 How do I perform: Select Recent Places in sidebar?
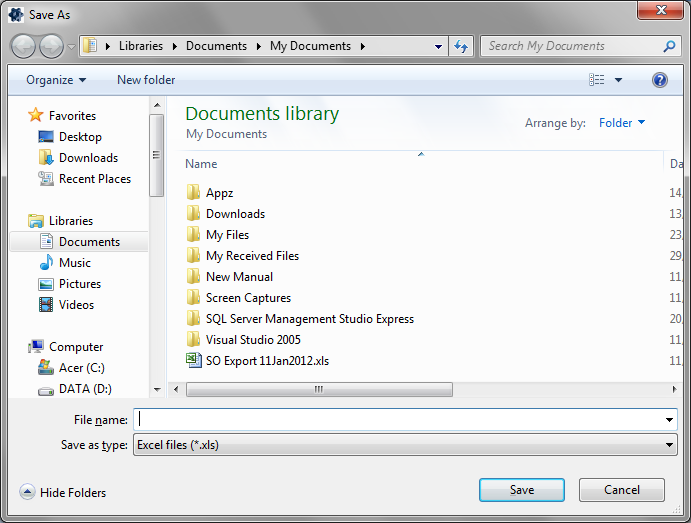click(94, 179)
